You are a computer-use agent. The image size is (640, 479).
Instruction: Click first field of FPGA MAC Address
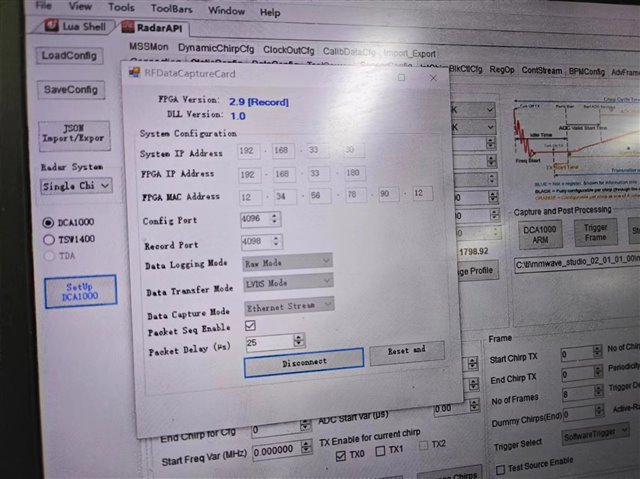250,197
